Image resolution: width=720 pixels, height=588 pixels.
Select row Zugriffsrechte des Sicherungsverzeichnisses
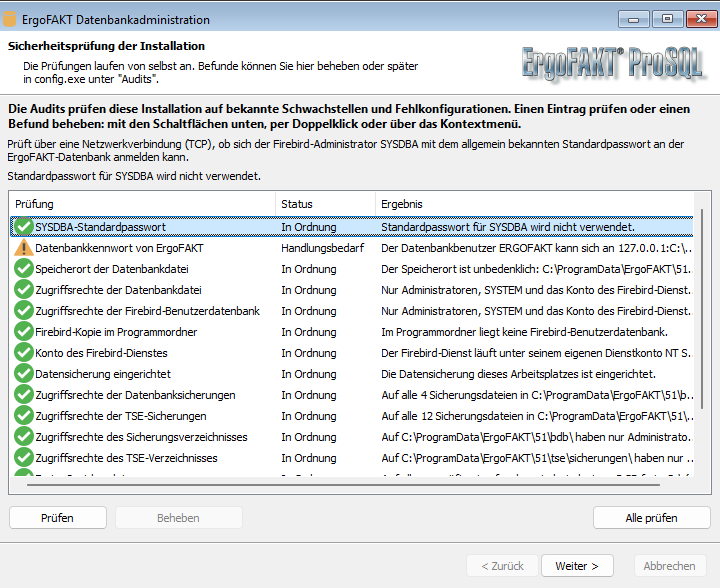(x=352, y=437)
